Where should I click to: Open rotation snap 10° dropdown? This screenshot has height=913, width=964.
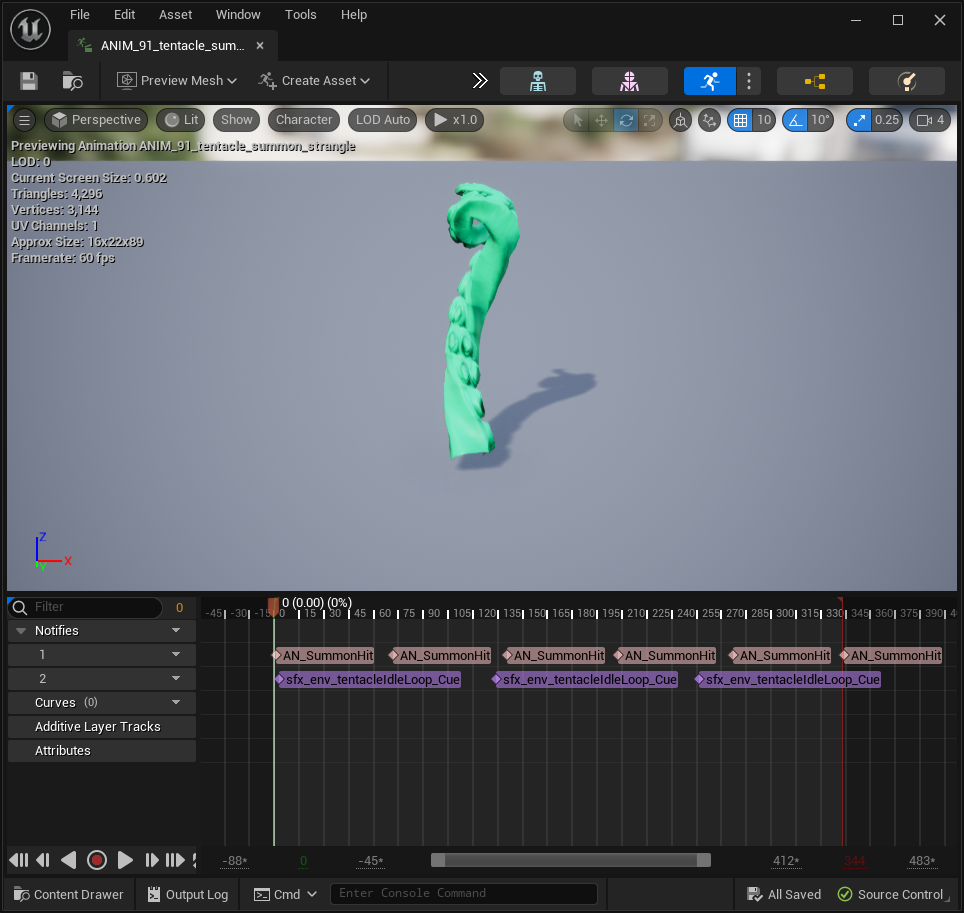pyautogui.click(x=821, y=121)
